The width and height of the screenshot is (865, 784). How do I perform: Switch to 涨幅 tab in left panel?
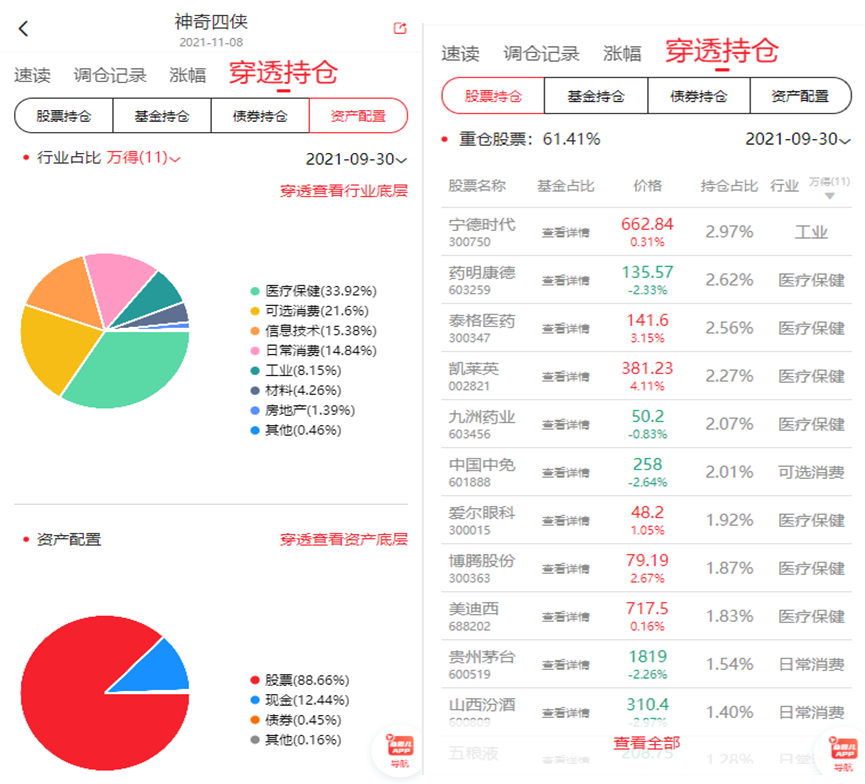pos(188,75)
